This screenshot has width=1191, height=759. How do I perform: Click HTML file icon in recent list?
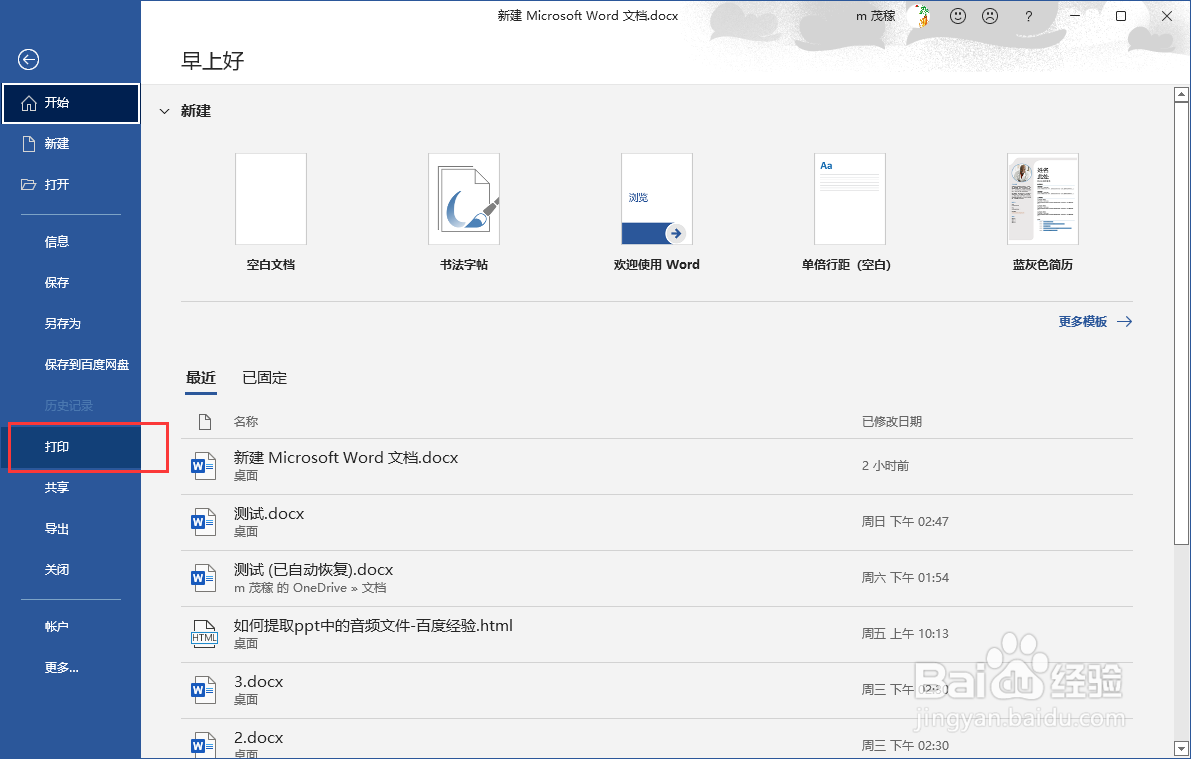coord(204,634)
